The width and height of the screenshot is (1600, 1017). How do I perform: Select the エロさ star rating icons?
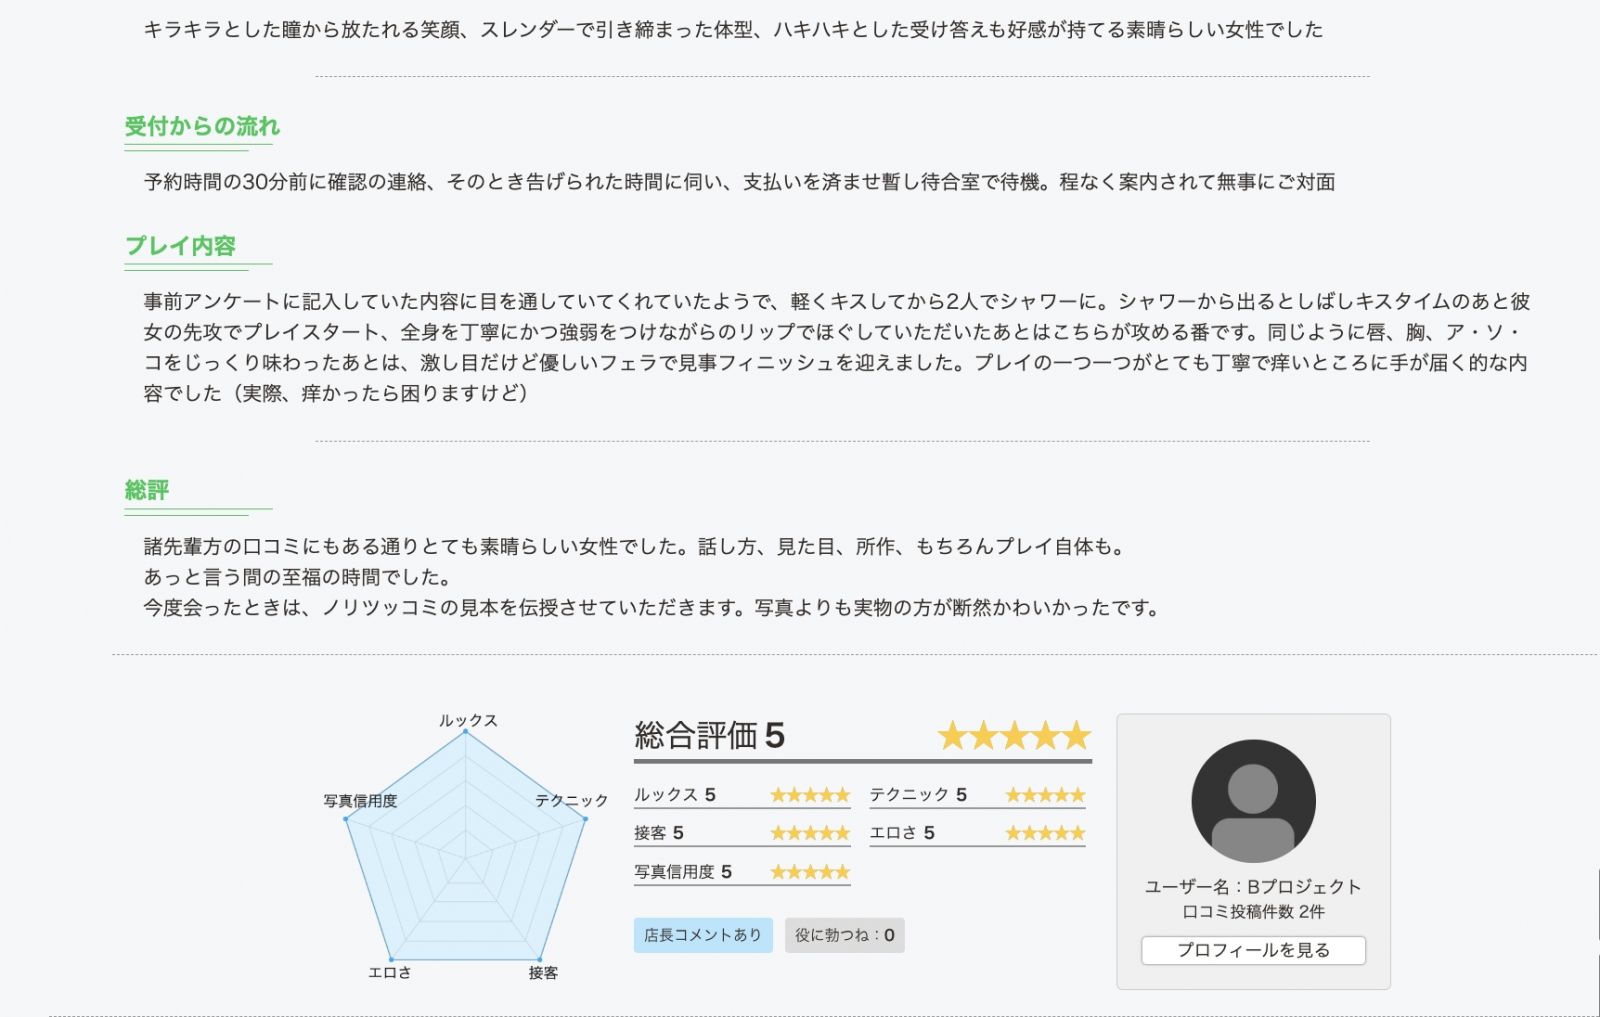[1045, 833]
